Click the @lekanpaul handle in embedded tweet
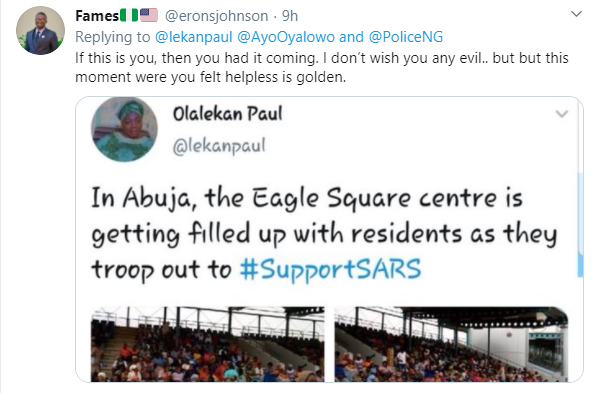 click(x=219, y=146)
